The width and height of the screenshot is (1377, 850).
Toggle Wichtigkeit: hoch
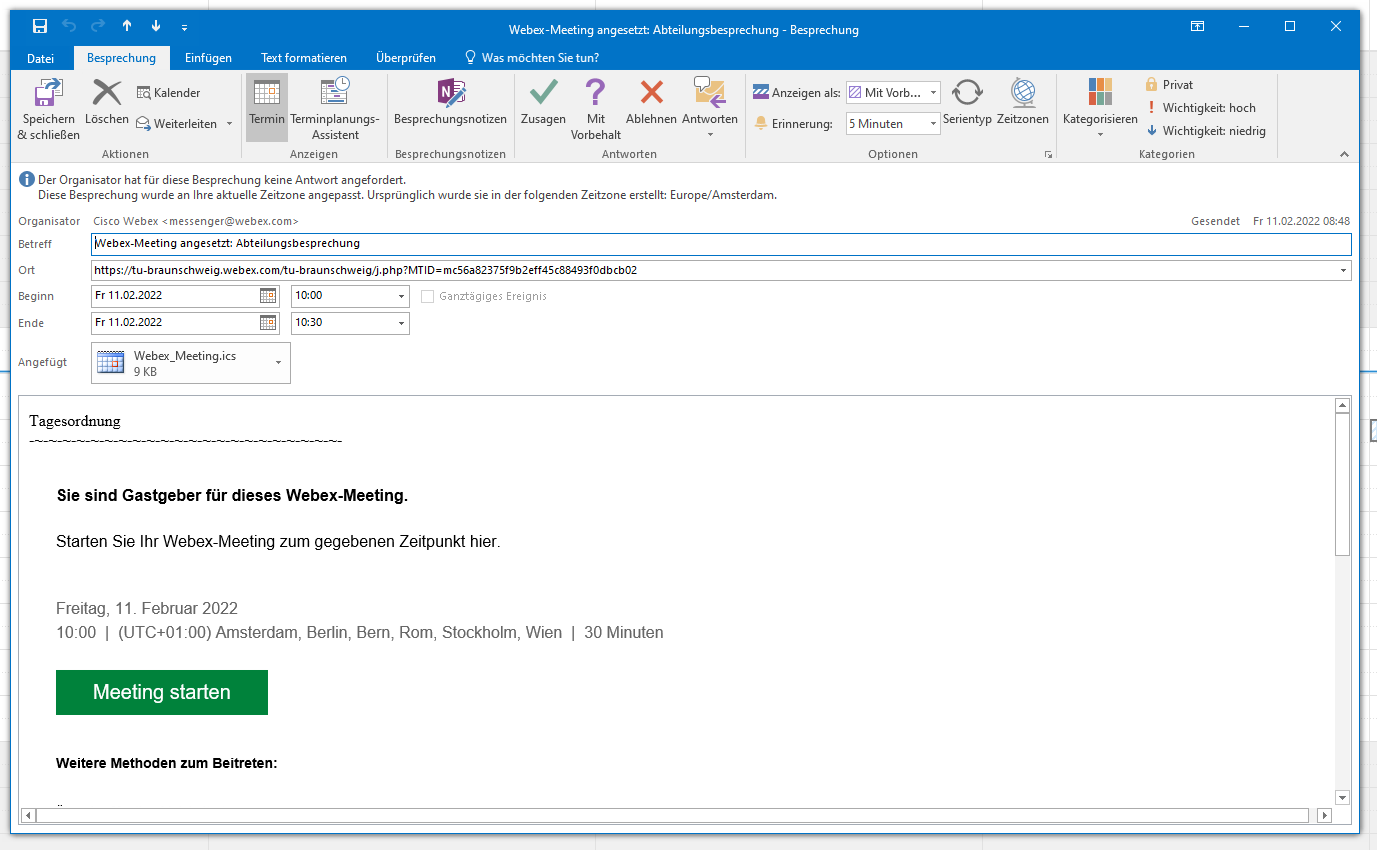[1200, 108]
